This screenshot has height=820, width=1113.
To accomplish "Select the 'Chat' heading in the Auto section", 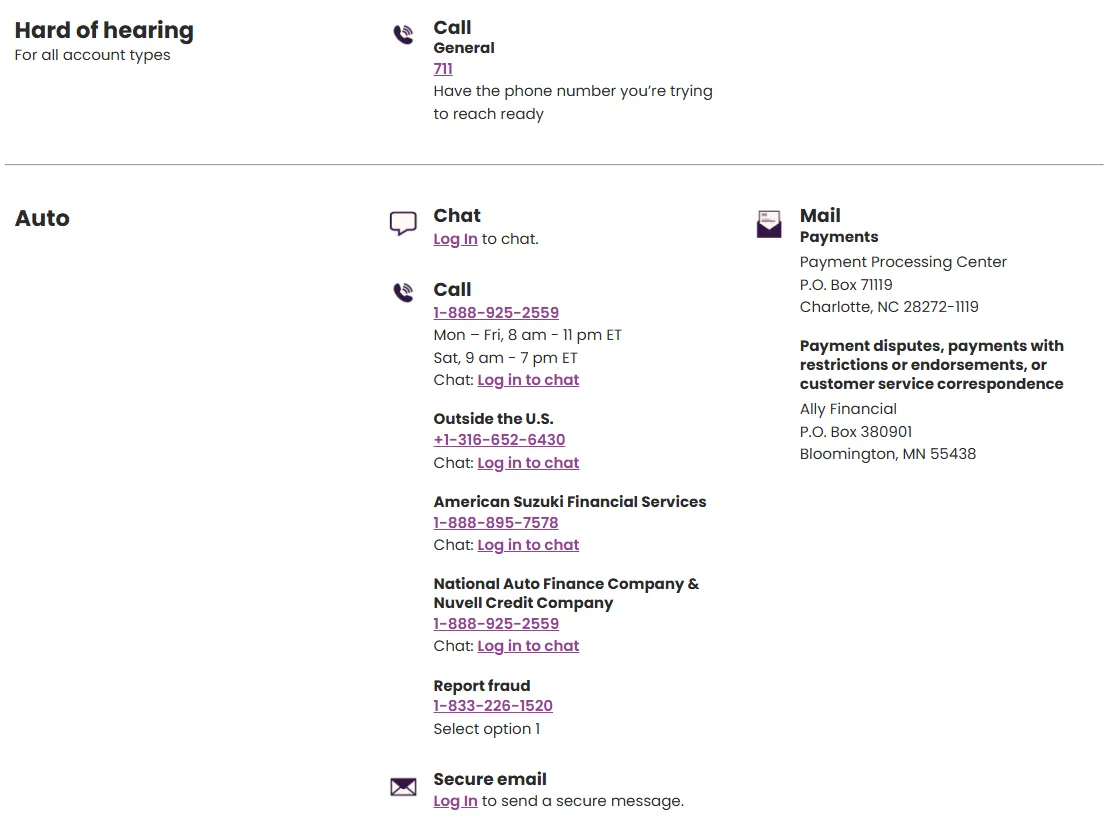I will pos(457,215).
